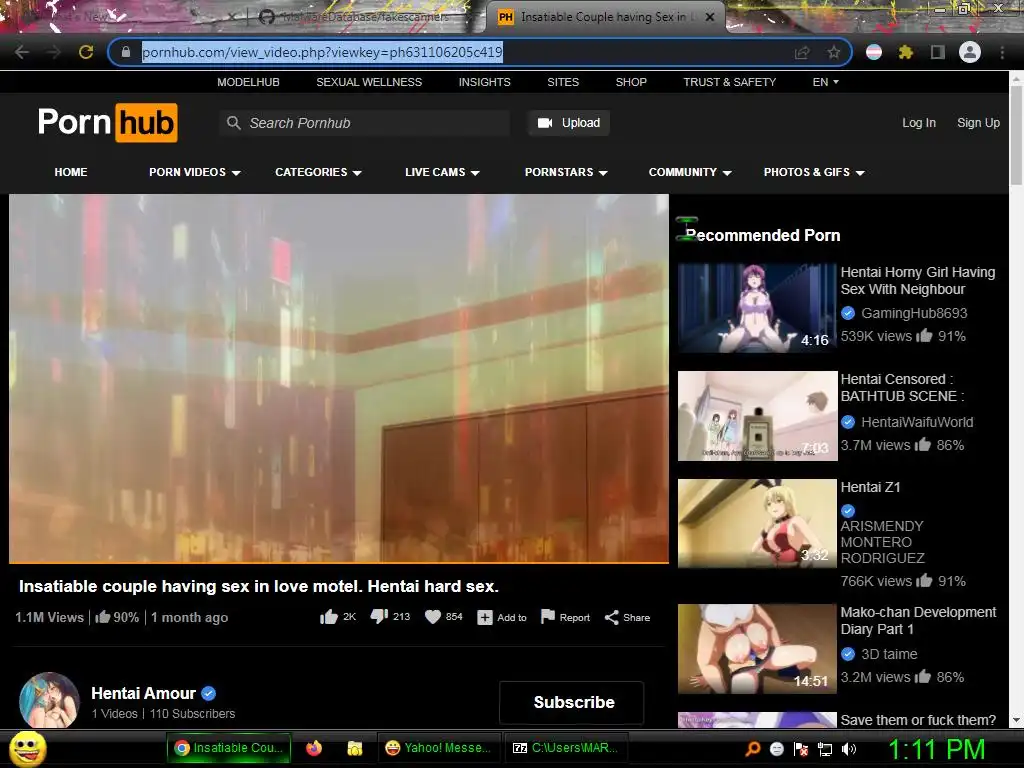Click the orange magnifier tray icon

click(752, 748)
